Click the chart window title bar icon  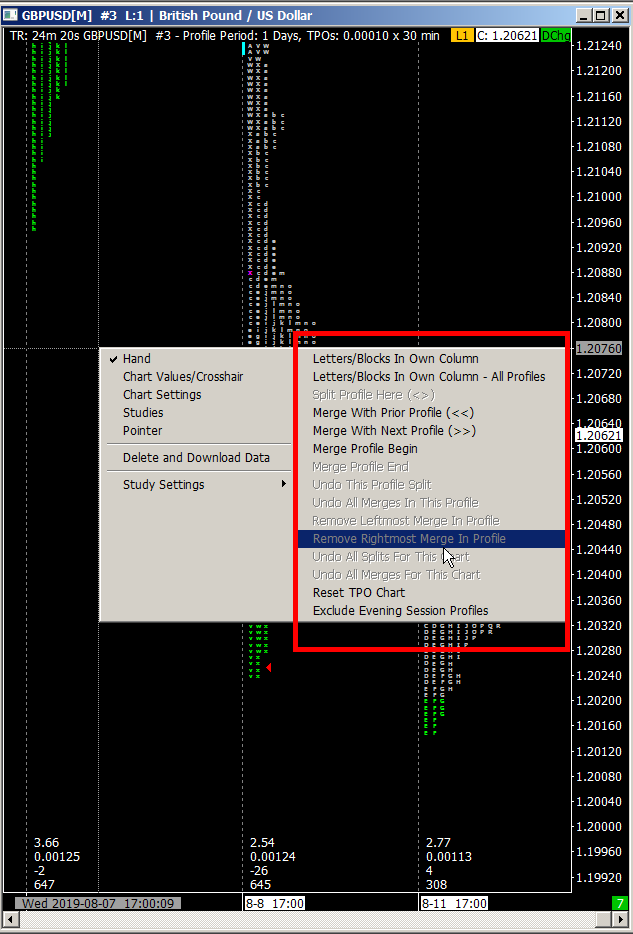[x=10, y=15]
